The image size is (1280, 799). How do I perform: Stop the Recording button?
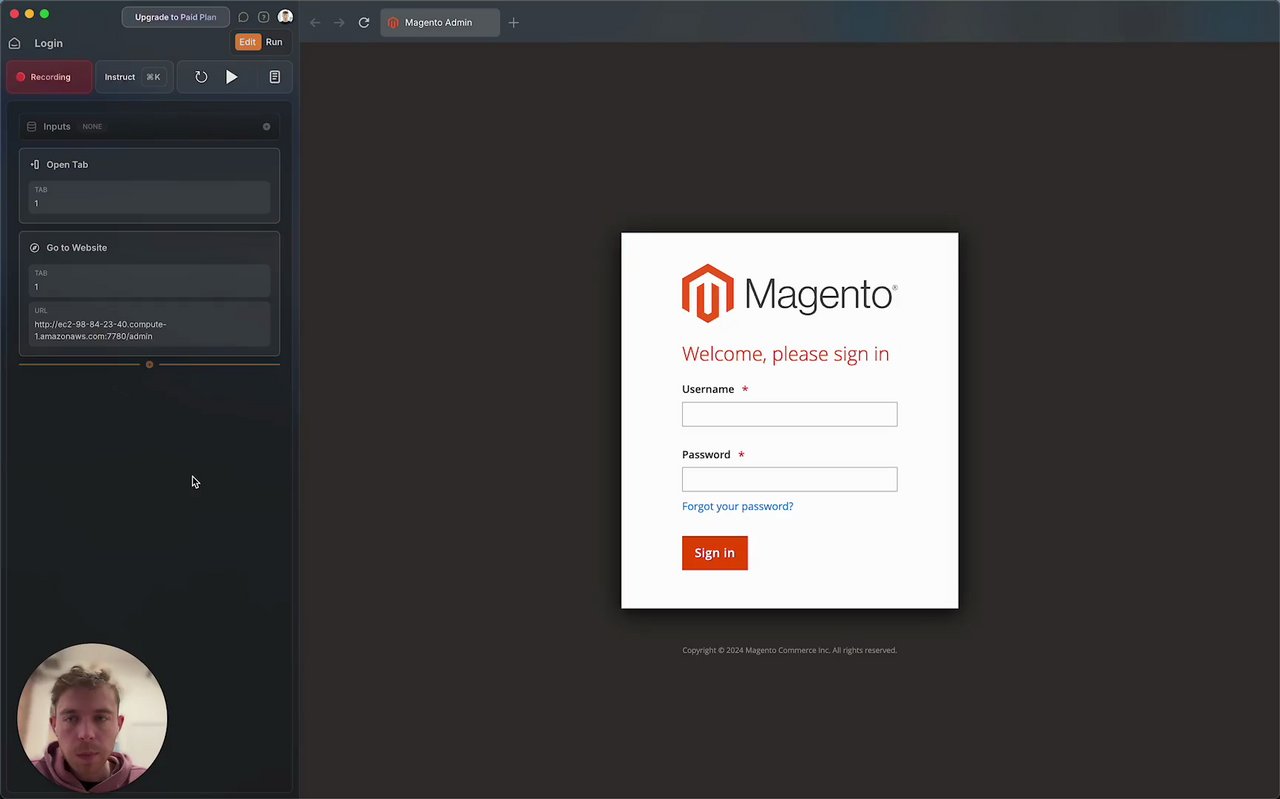(49, 77)
